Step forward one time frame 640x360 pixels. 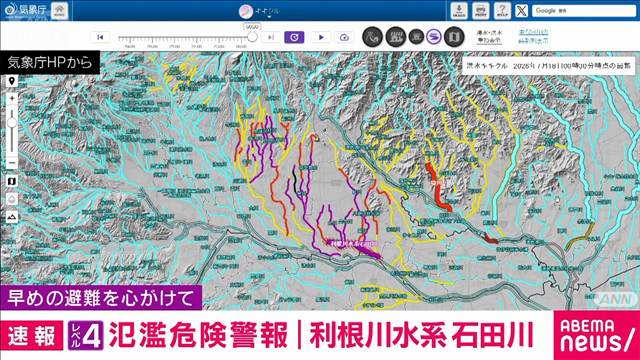pos(271,37)
